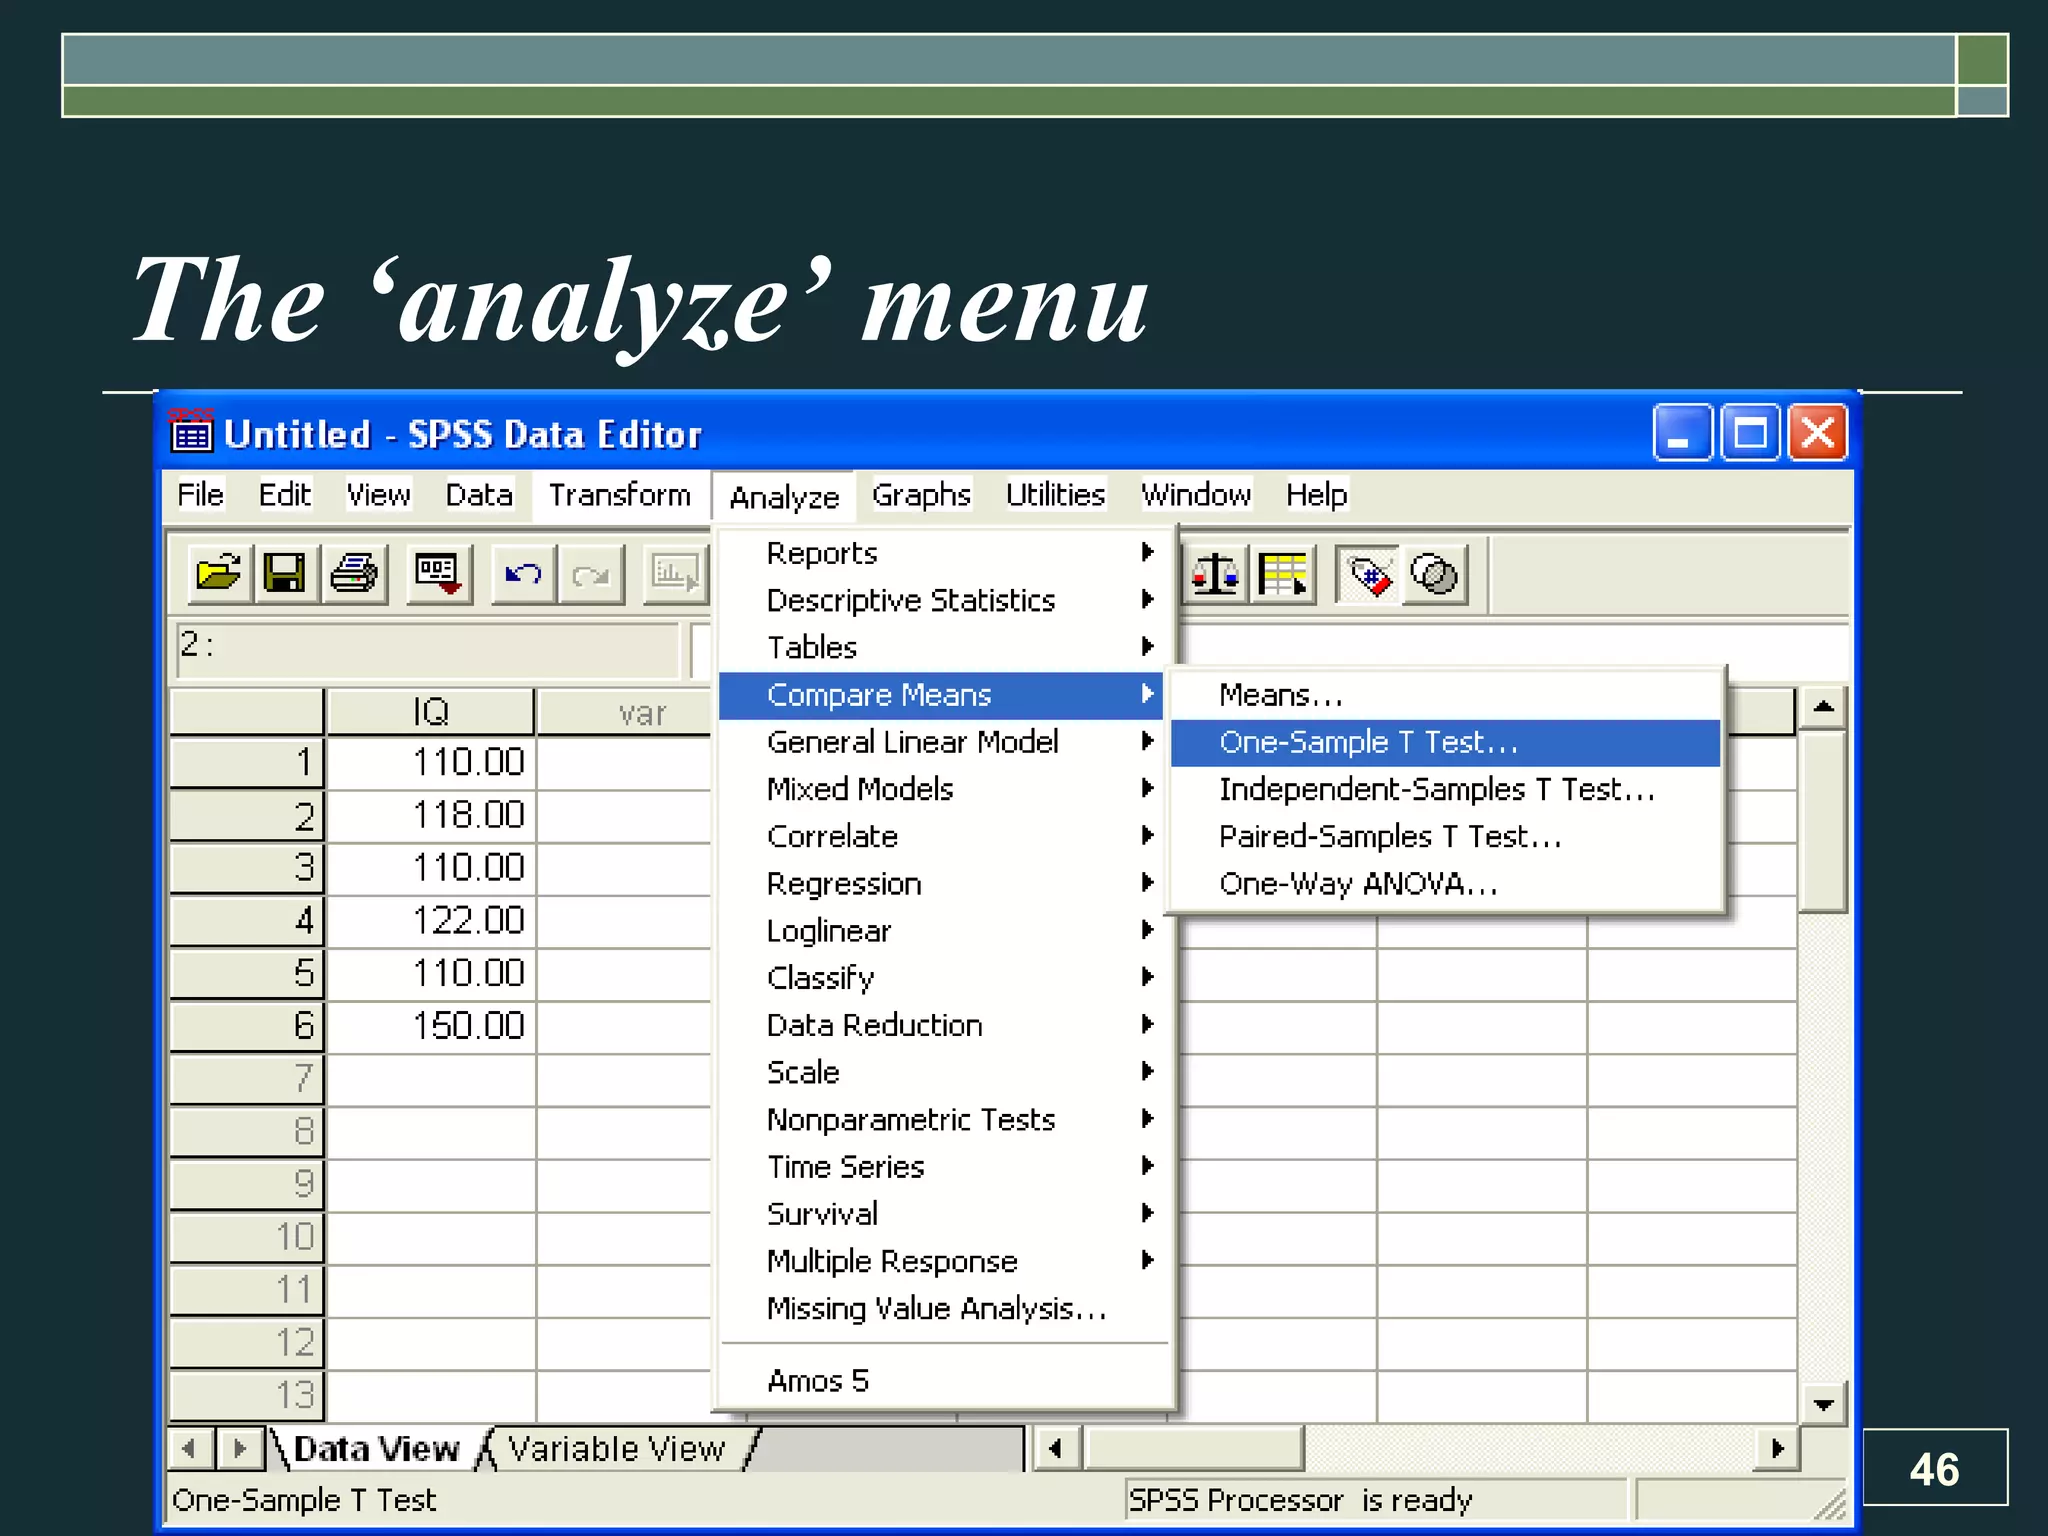2048x1536 pixels.
Task: Choose One-Sample T Test menu entry
Action: (1445, 742)
